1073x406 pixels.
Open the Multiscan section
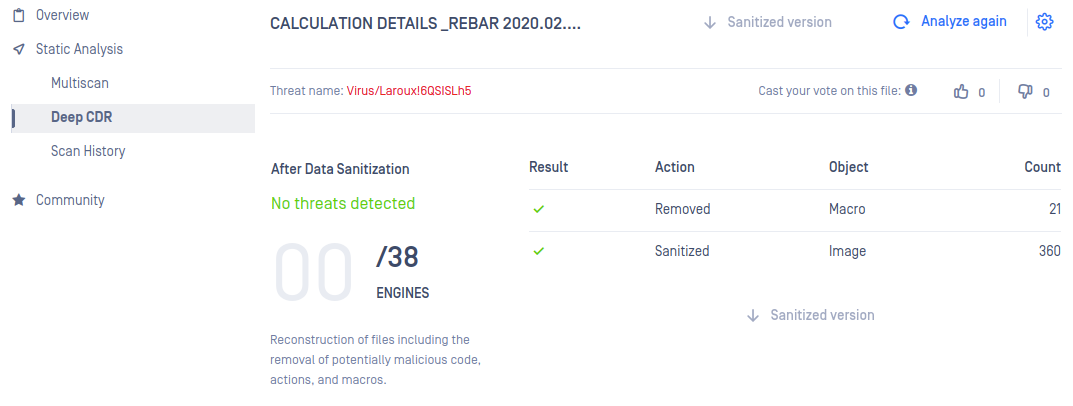(x=80, y=84)
